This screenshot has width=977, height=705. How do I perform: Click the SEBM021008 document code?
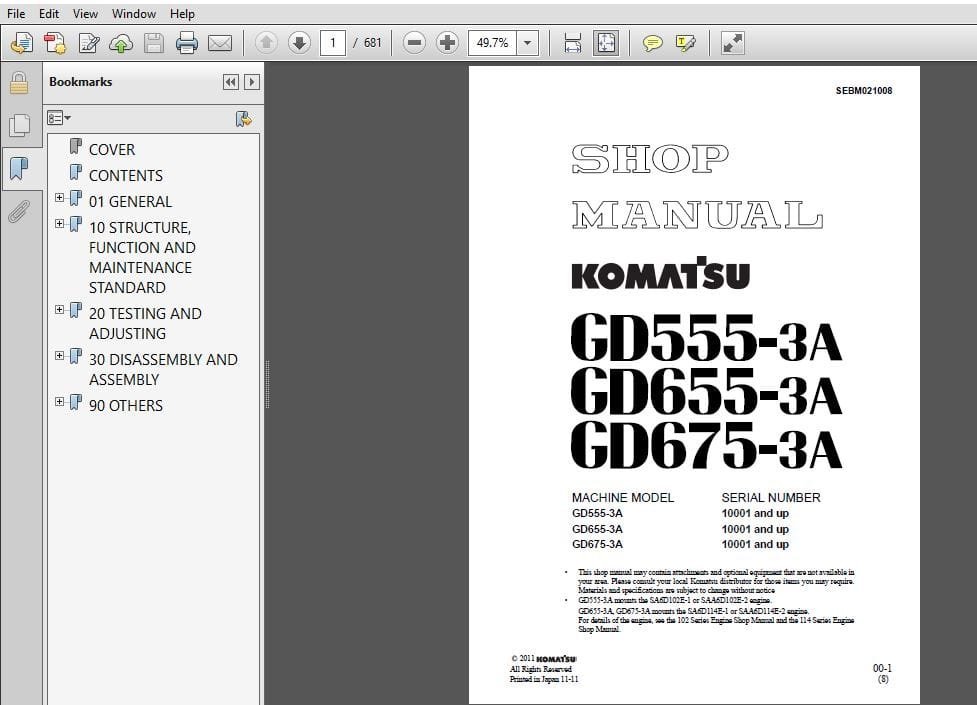point(864,90)
